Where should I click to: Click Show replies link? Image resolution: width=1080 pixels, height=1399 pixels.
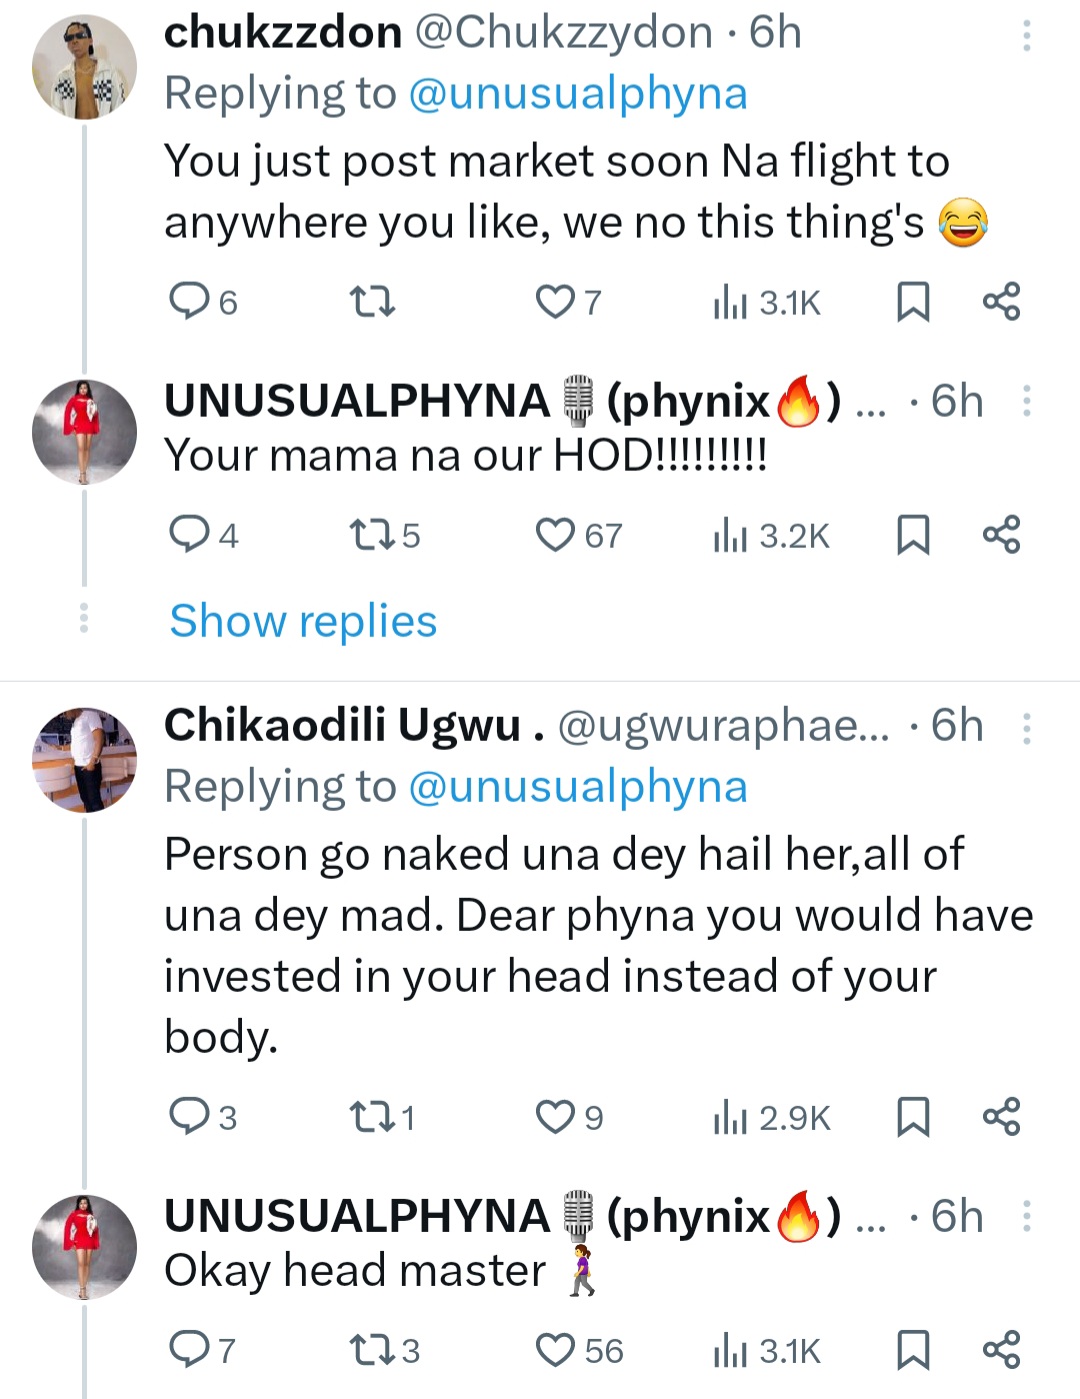303,621
